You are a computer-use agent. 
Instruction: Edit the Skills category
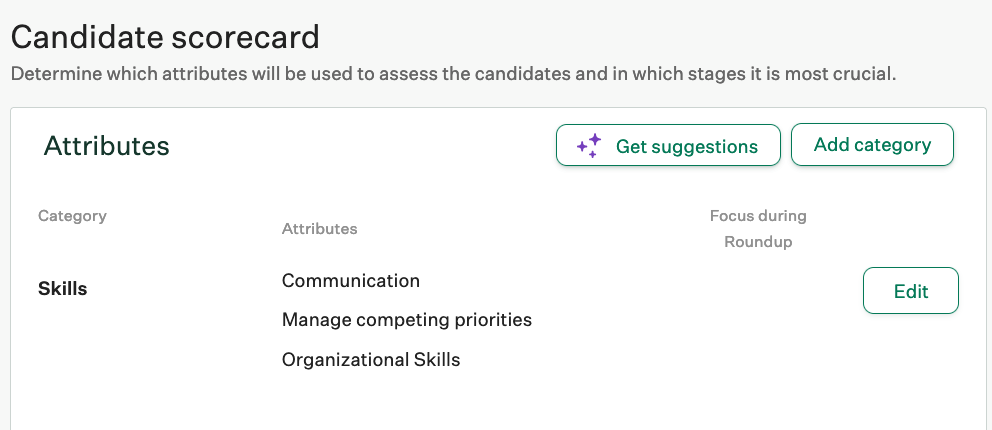(910, 291)
